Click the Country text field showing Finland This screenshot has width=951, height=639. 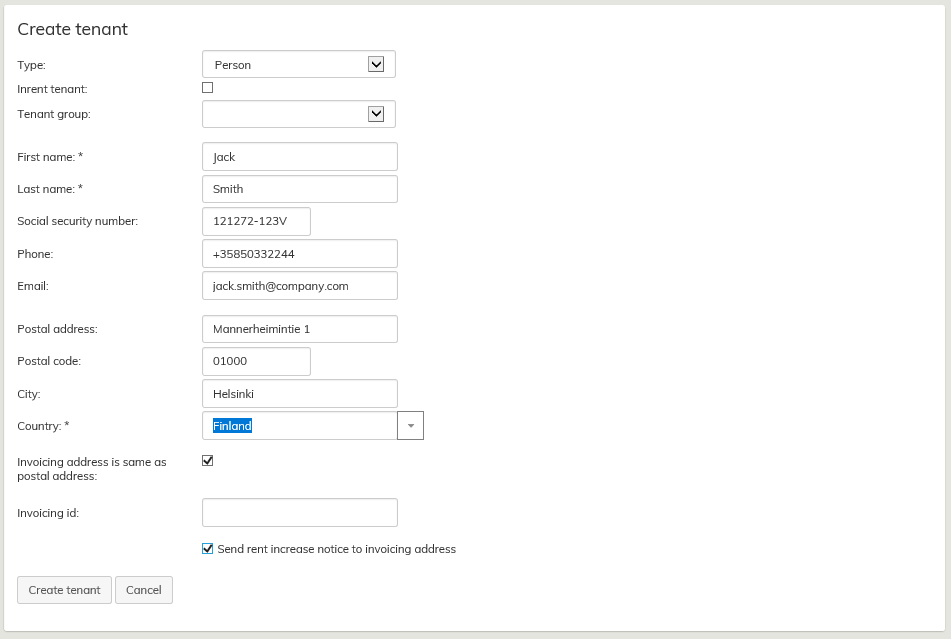300,426
